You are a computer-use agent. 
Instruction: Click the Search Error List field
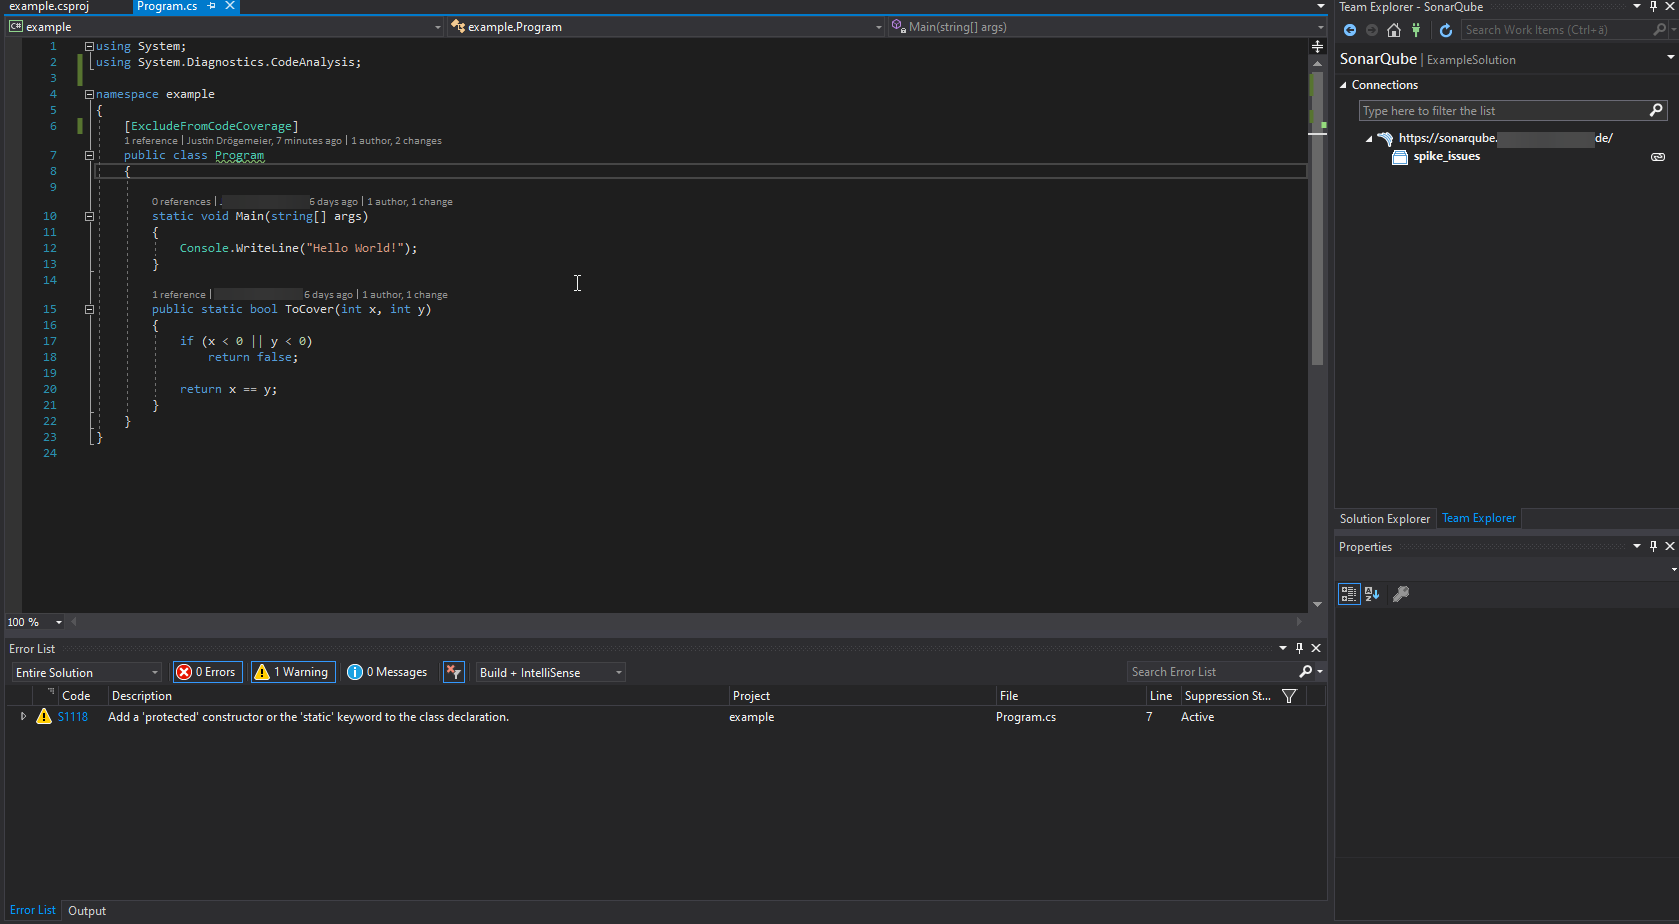pyautogui.click(x=1212, y=672)
